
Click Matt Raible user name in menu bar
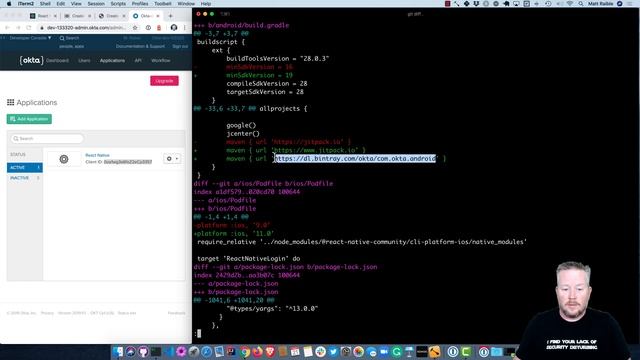click(600, 4)
